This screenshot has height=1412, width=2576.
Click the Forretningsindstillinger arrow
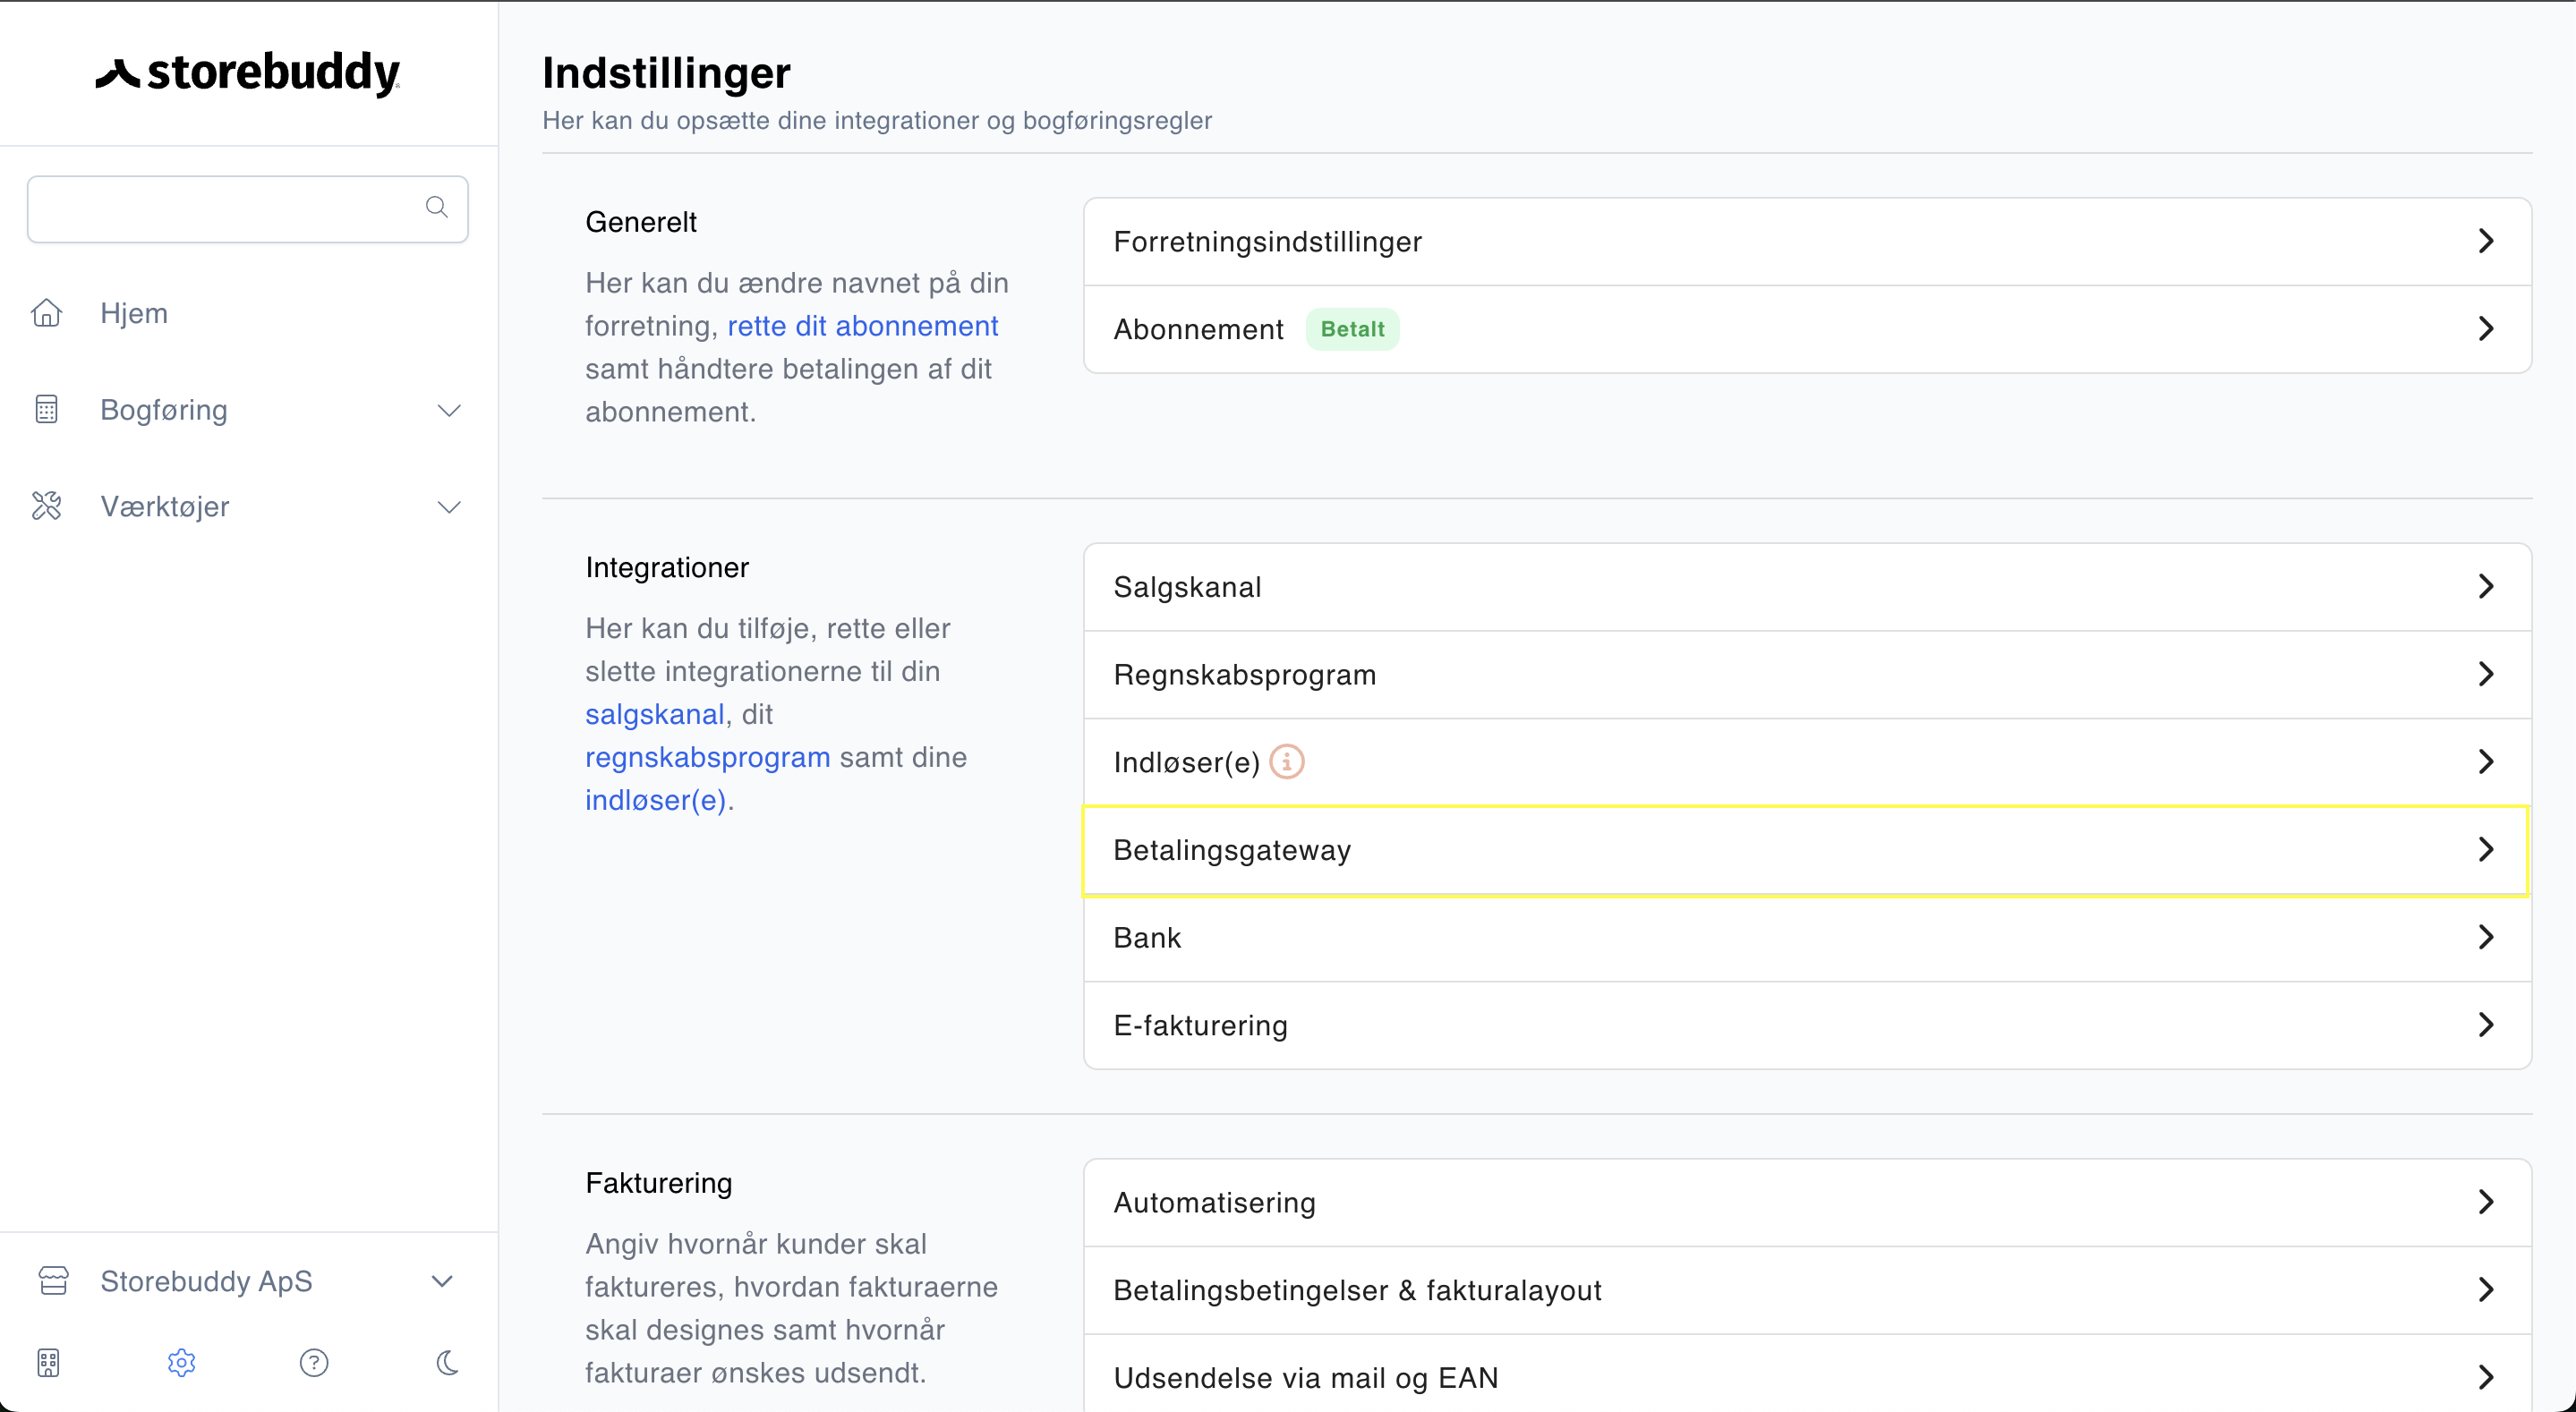[2486, 241]
